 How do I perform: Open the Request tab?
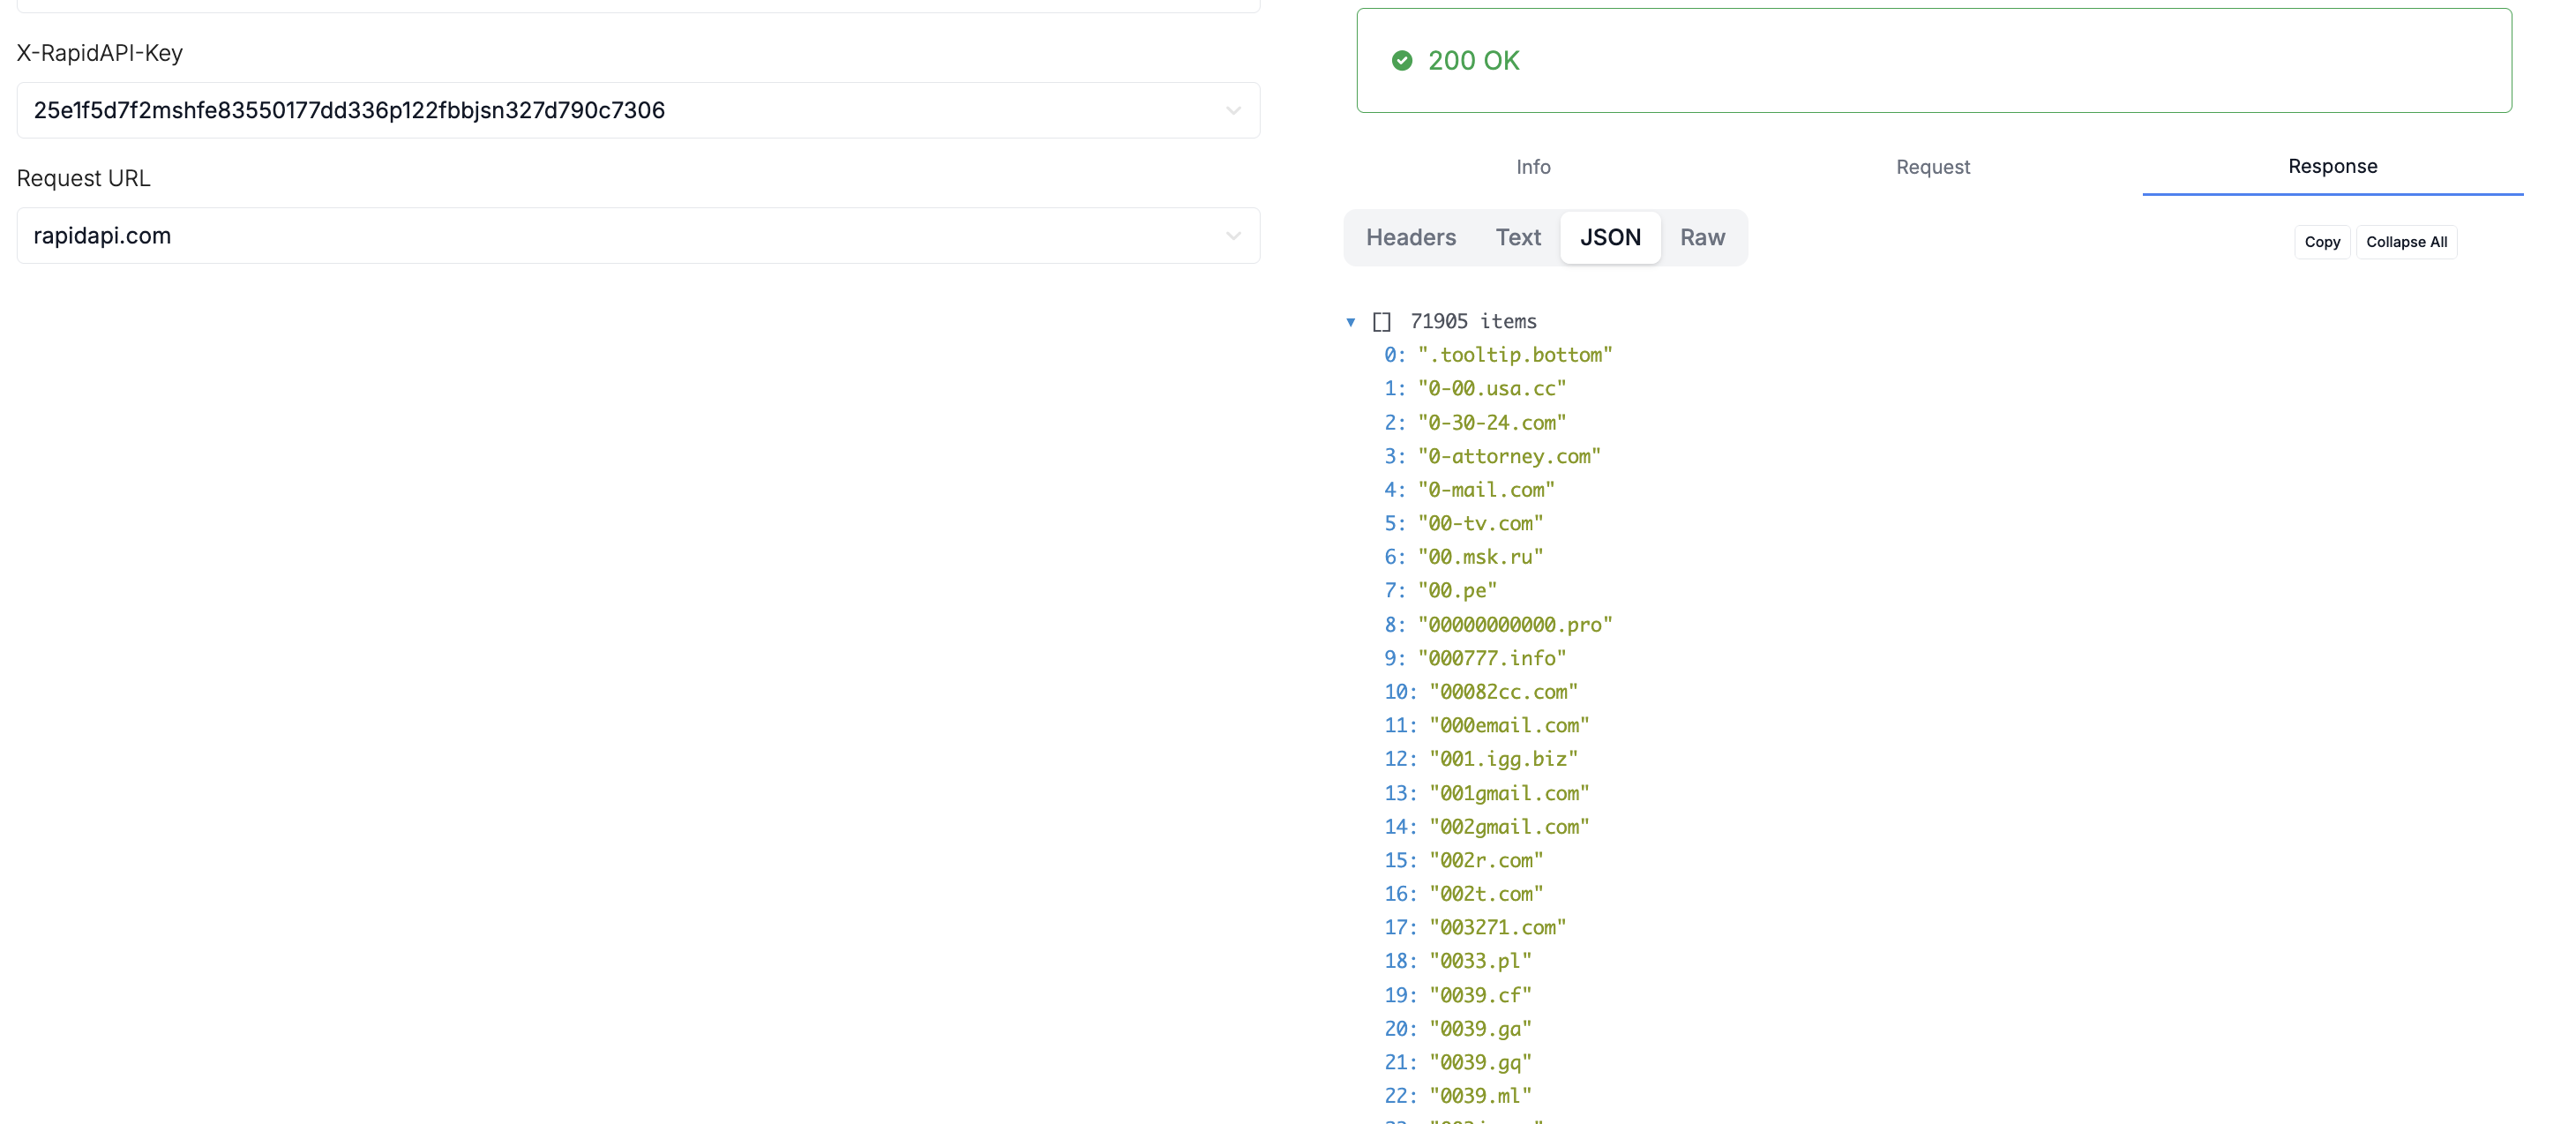pyautogui.click(x=1932, y=167)
